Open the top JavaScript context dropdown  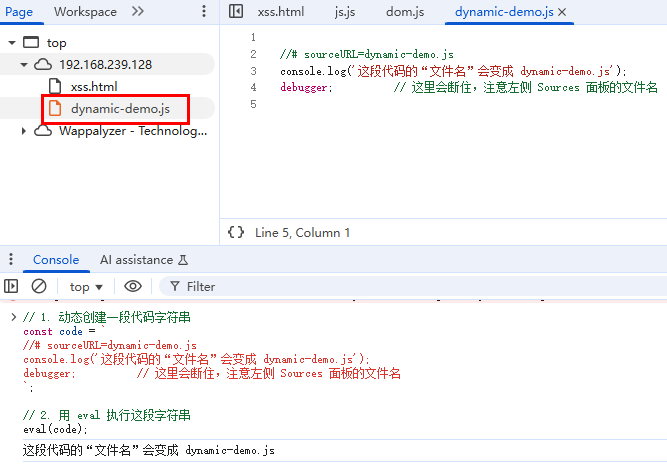(x=86, y=287)
